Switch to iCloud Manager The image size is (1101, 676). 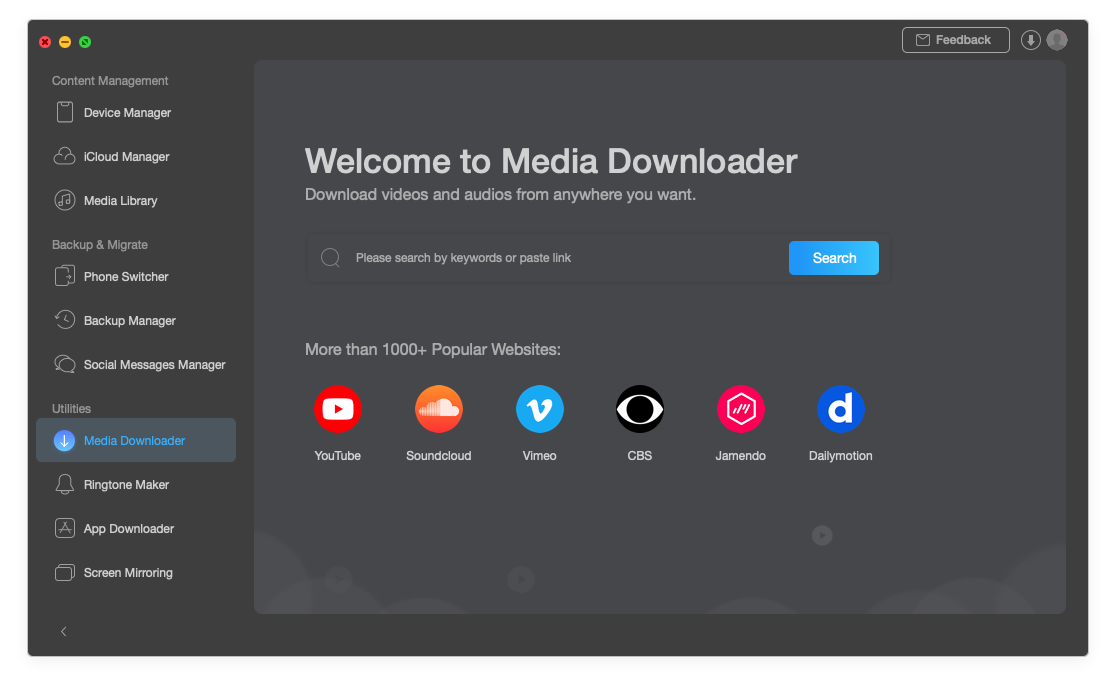126,157
